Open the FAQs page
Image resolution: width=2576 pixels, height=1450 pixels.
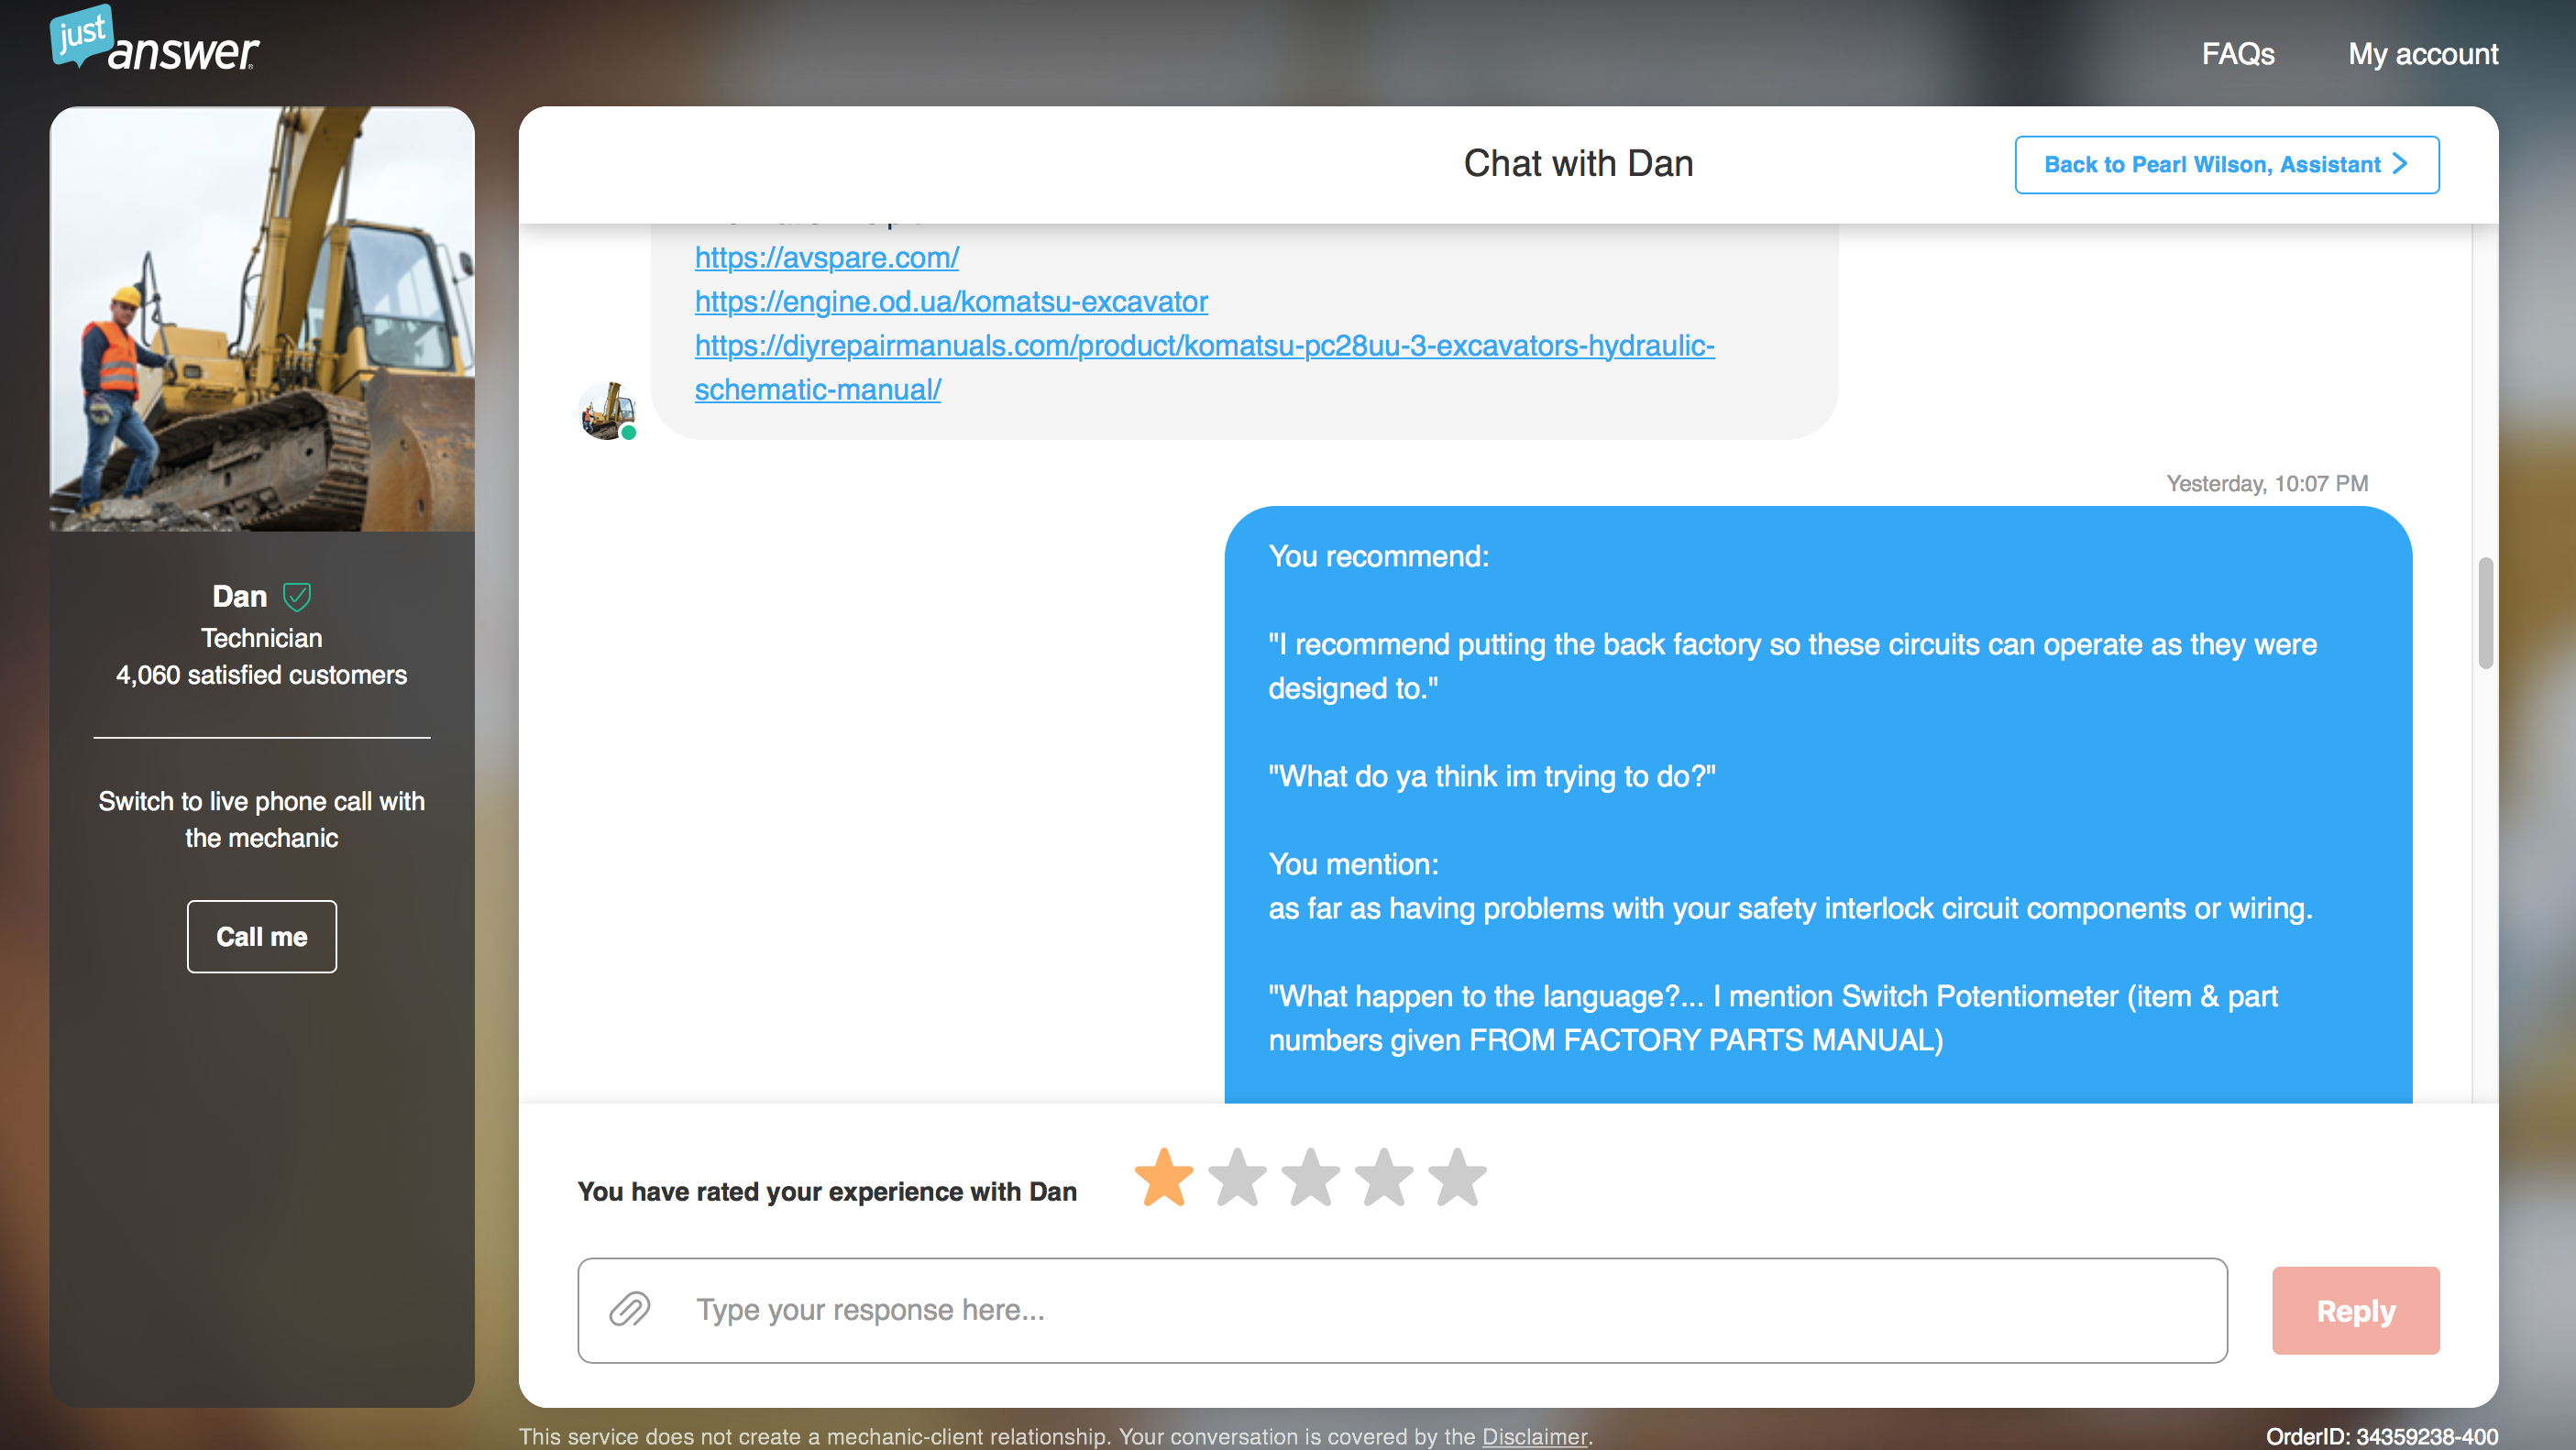(x=2238, y=54)
